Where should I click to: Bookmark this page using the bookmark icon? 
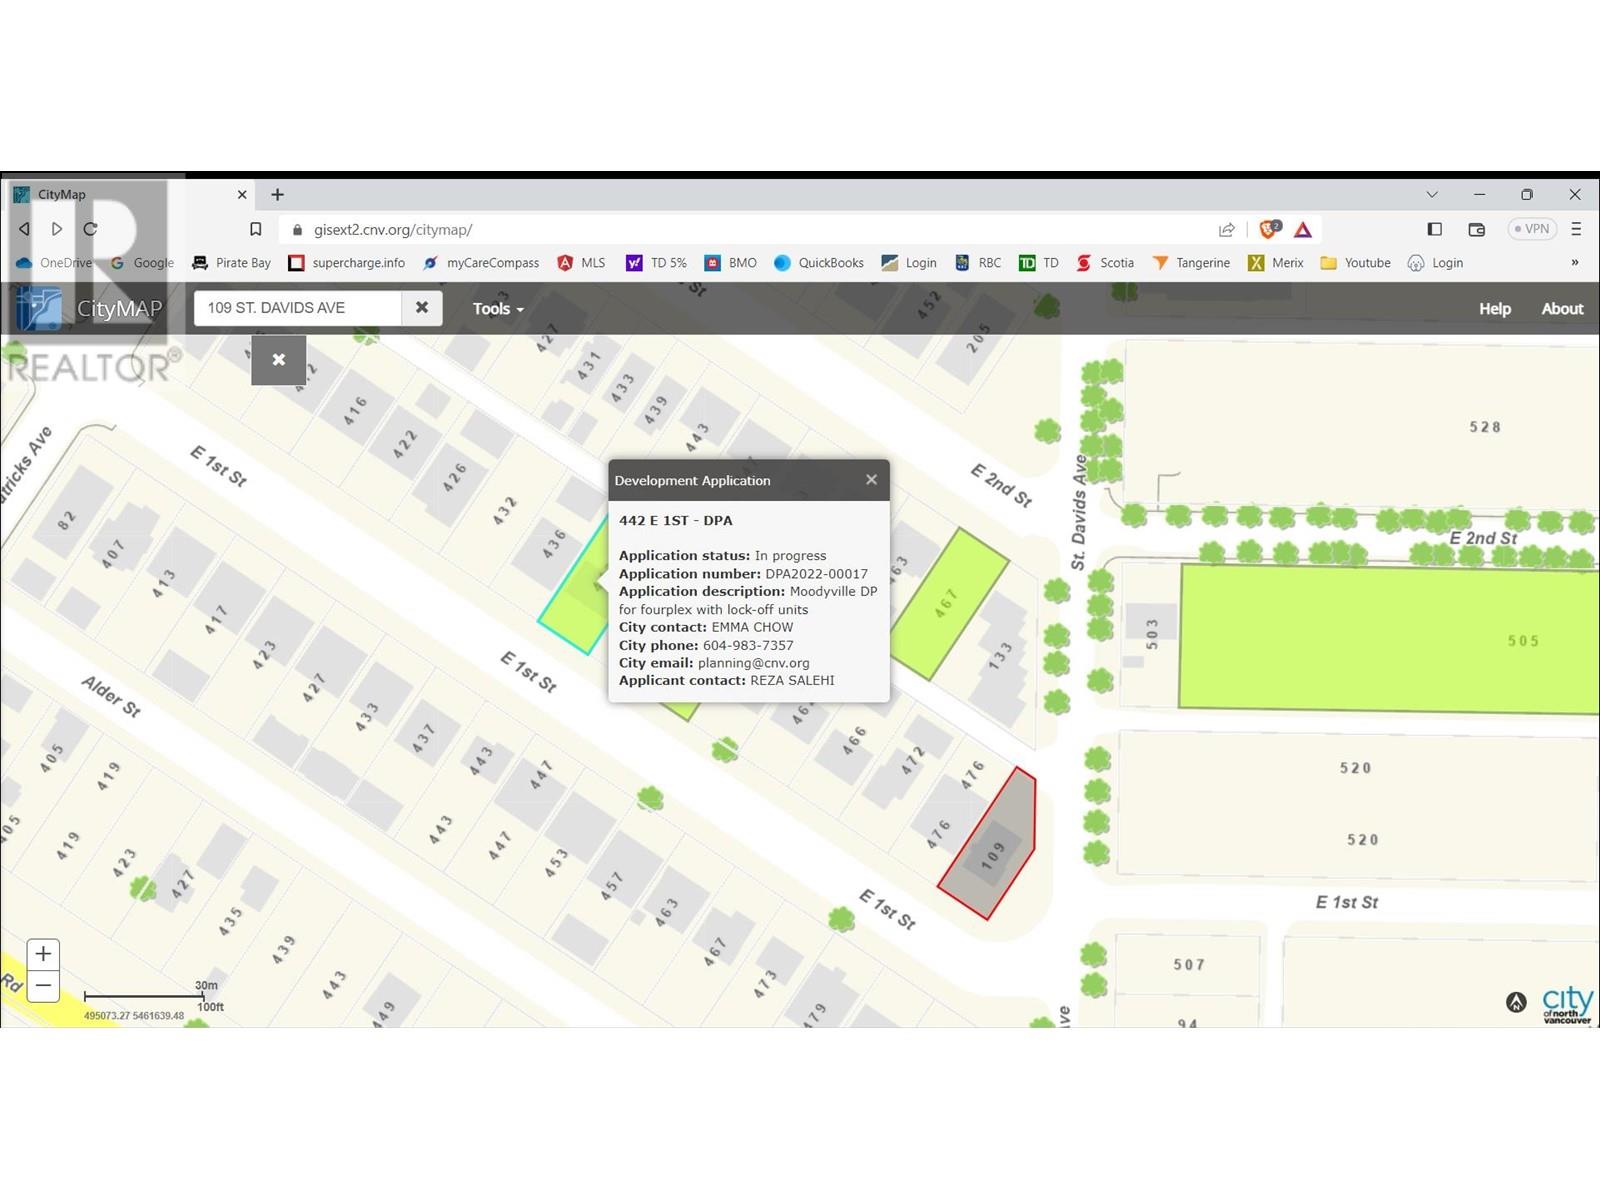click(256, 229)
